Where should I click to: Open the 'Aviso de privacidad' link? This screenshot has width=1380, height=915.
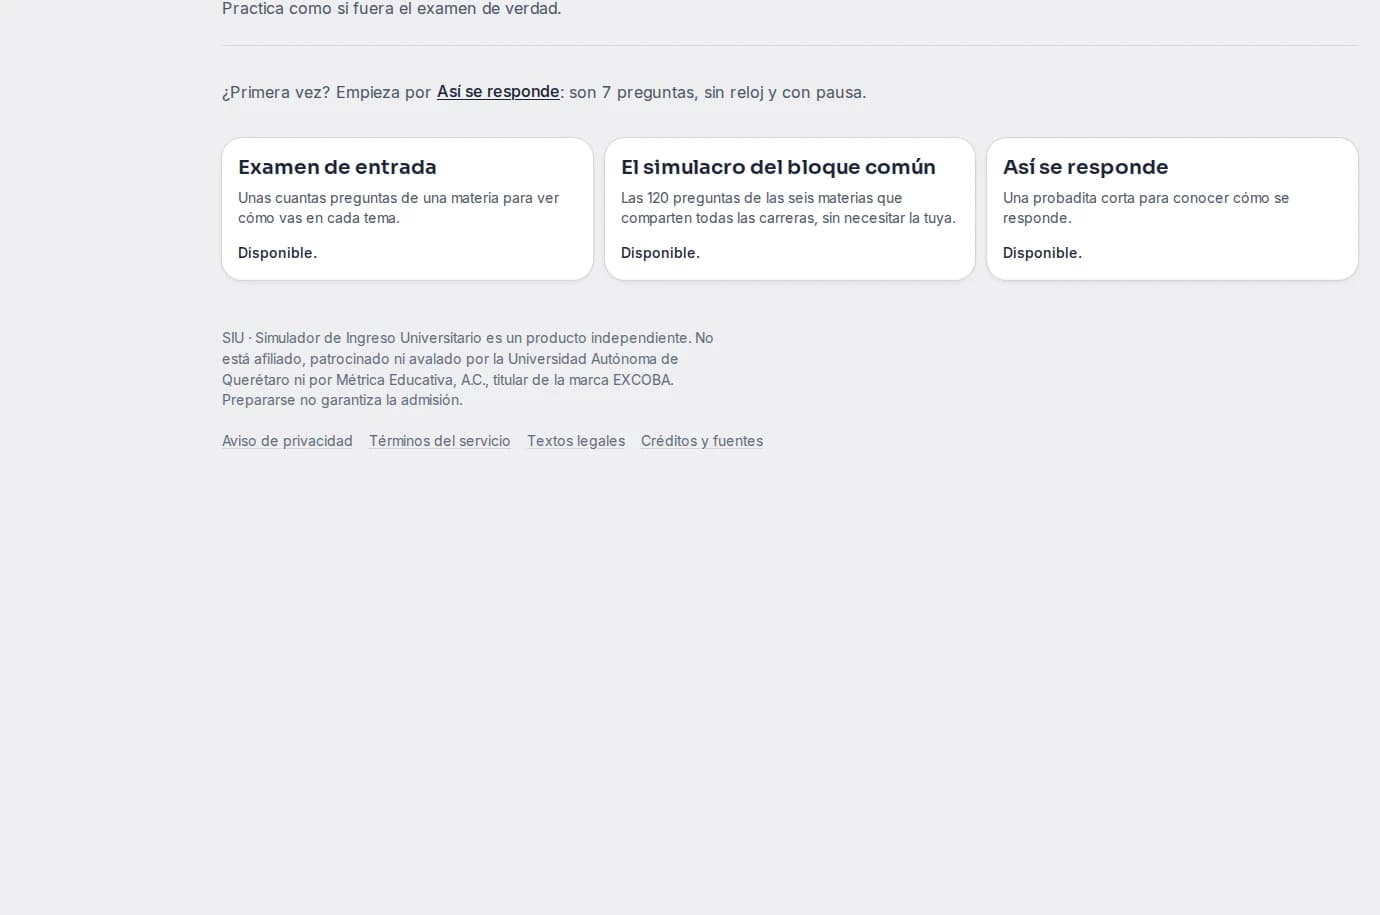tap(287, 441)
